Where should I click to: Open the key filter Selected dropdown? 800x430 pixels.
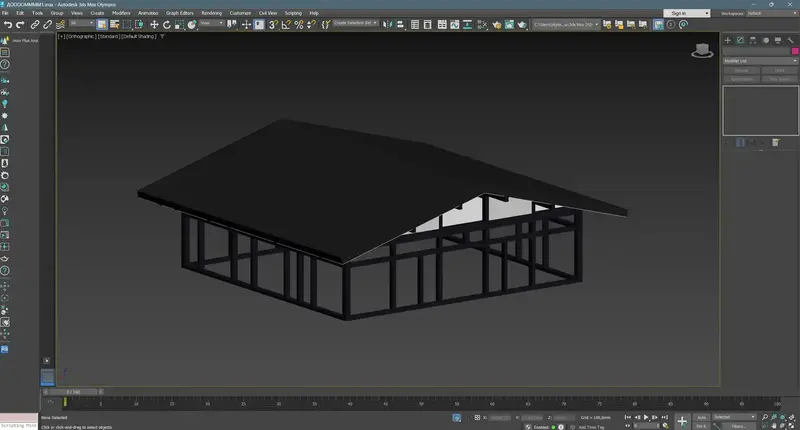[x=734, y=417]
